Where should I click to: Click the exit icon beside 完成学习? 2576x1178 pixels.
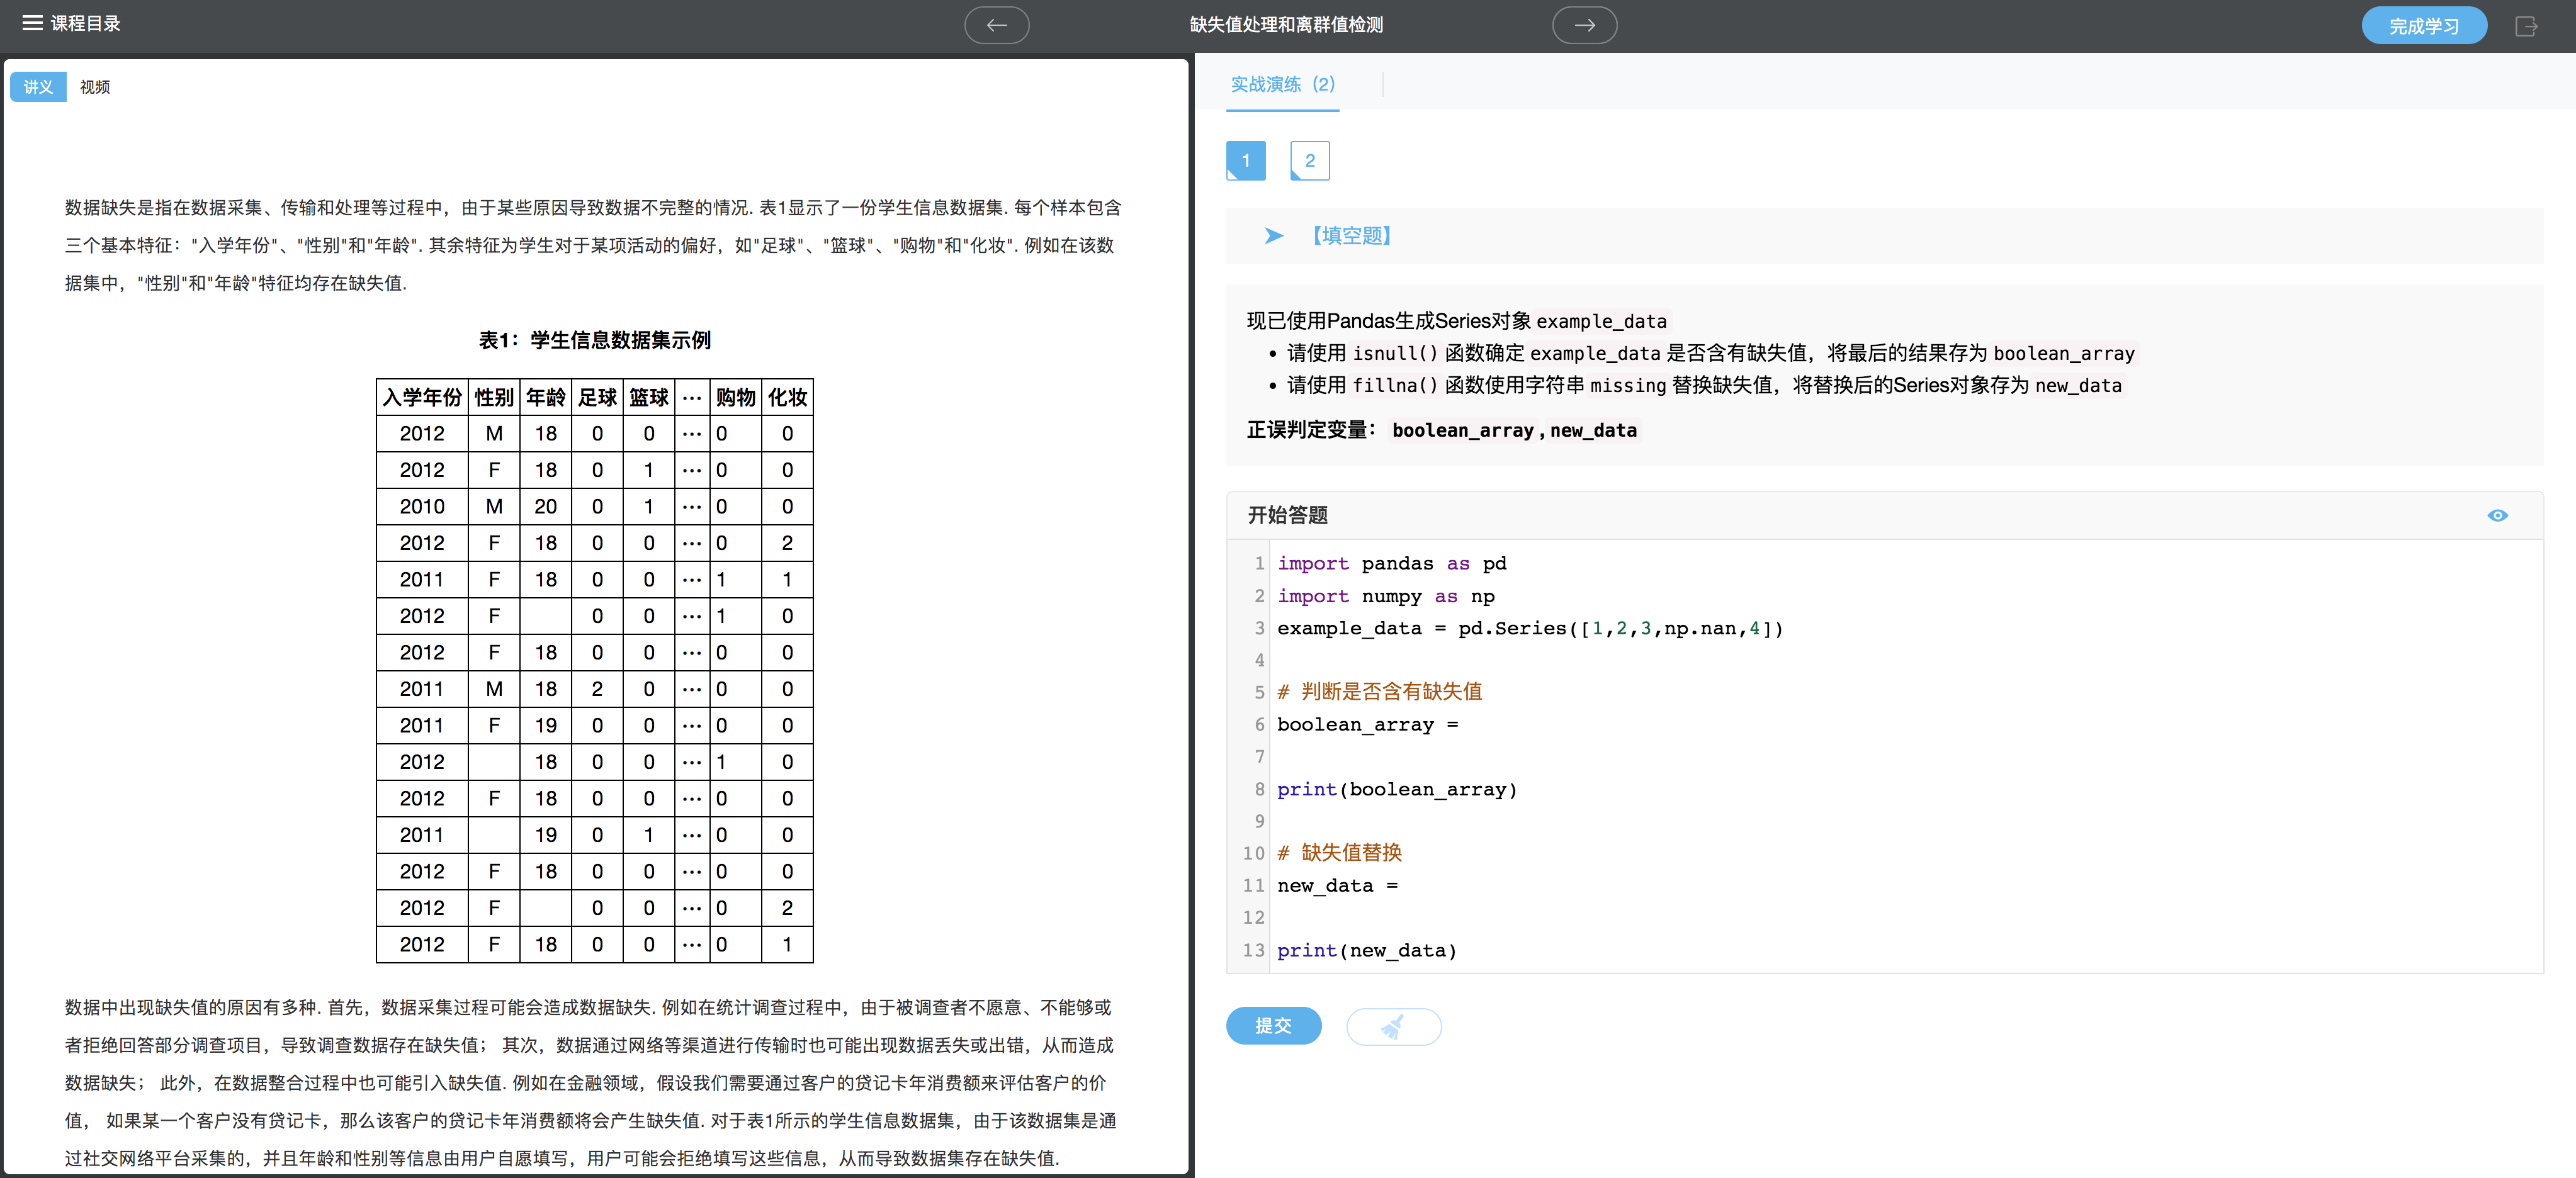2526,26
